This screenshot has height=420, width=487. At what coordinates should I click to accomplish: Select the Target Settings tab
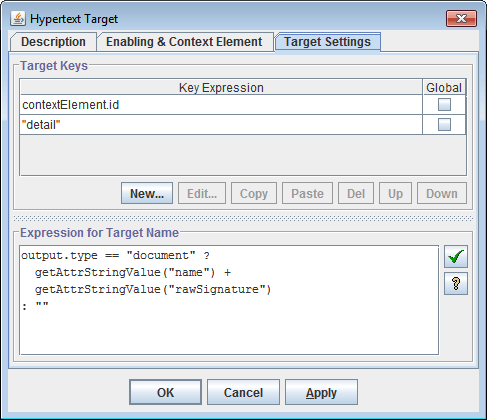327,42
